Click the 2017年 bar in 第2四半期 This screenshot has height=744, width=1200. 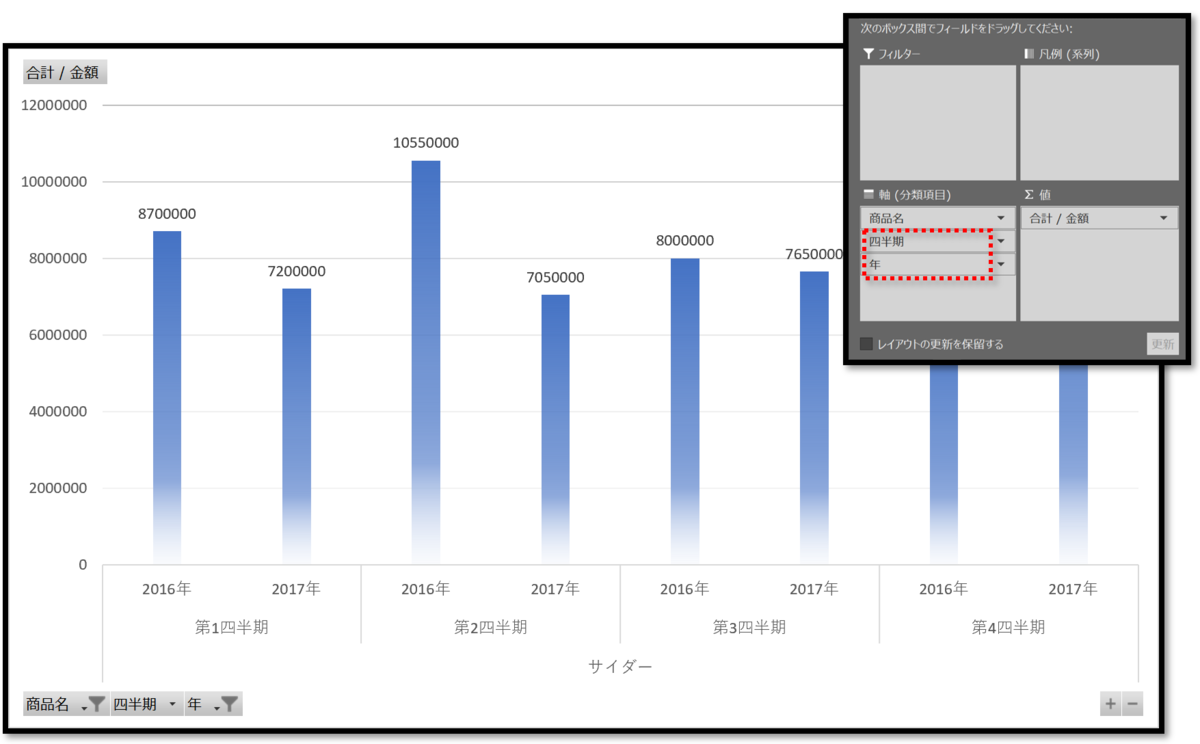point(556,430)
